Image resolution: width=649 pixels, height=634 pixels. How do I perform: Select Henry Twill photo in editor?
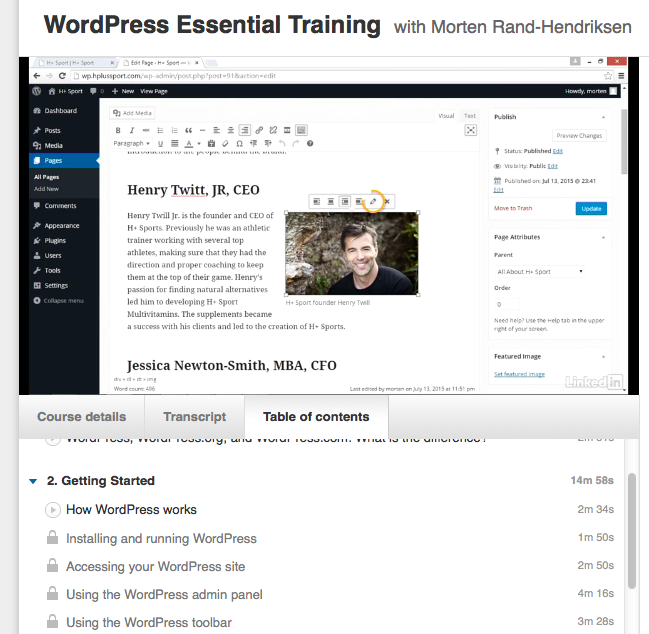click(352, 253)
